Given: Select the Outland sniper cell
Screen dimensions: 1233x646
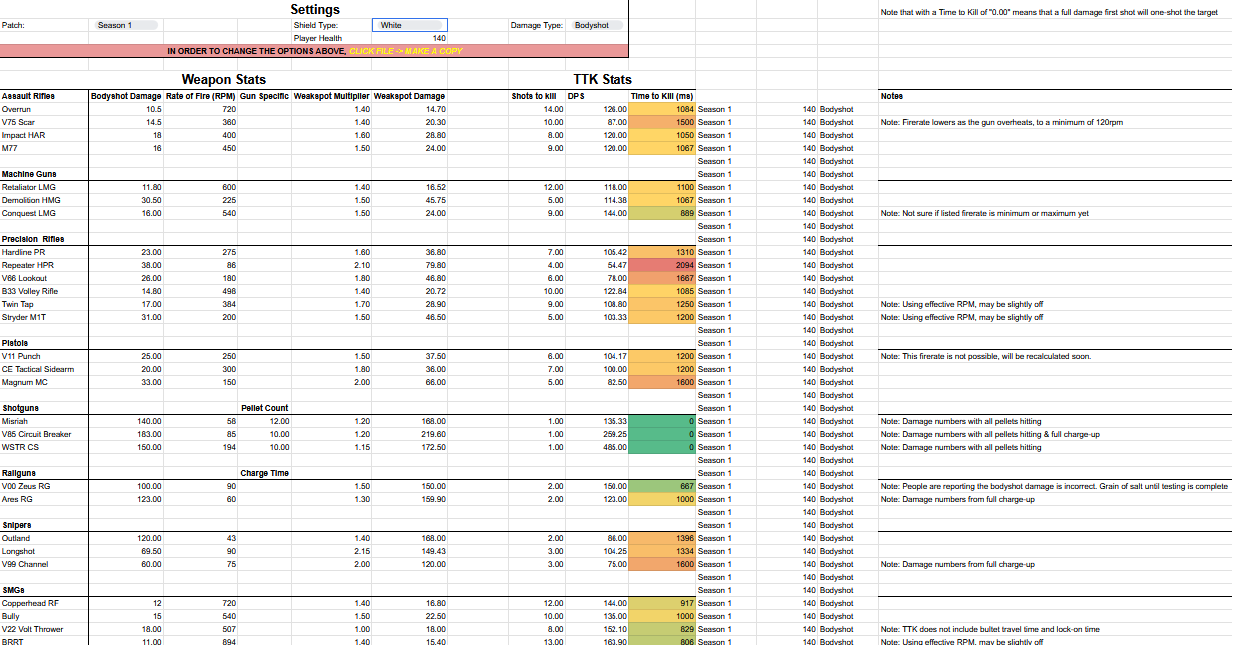Looking at the screenshot, I should 45,538.
